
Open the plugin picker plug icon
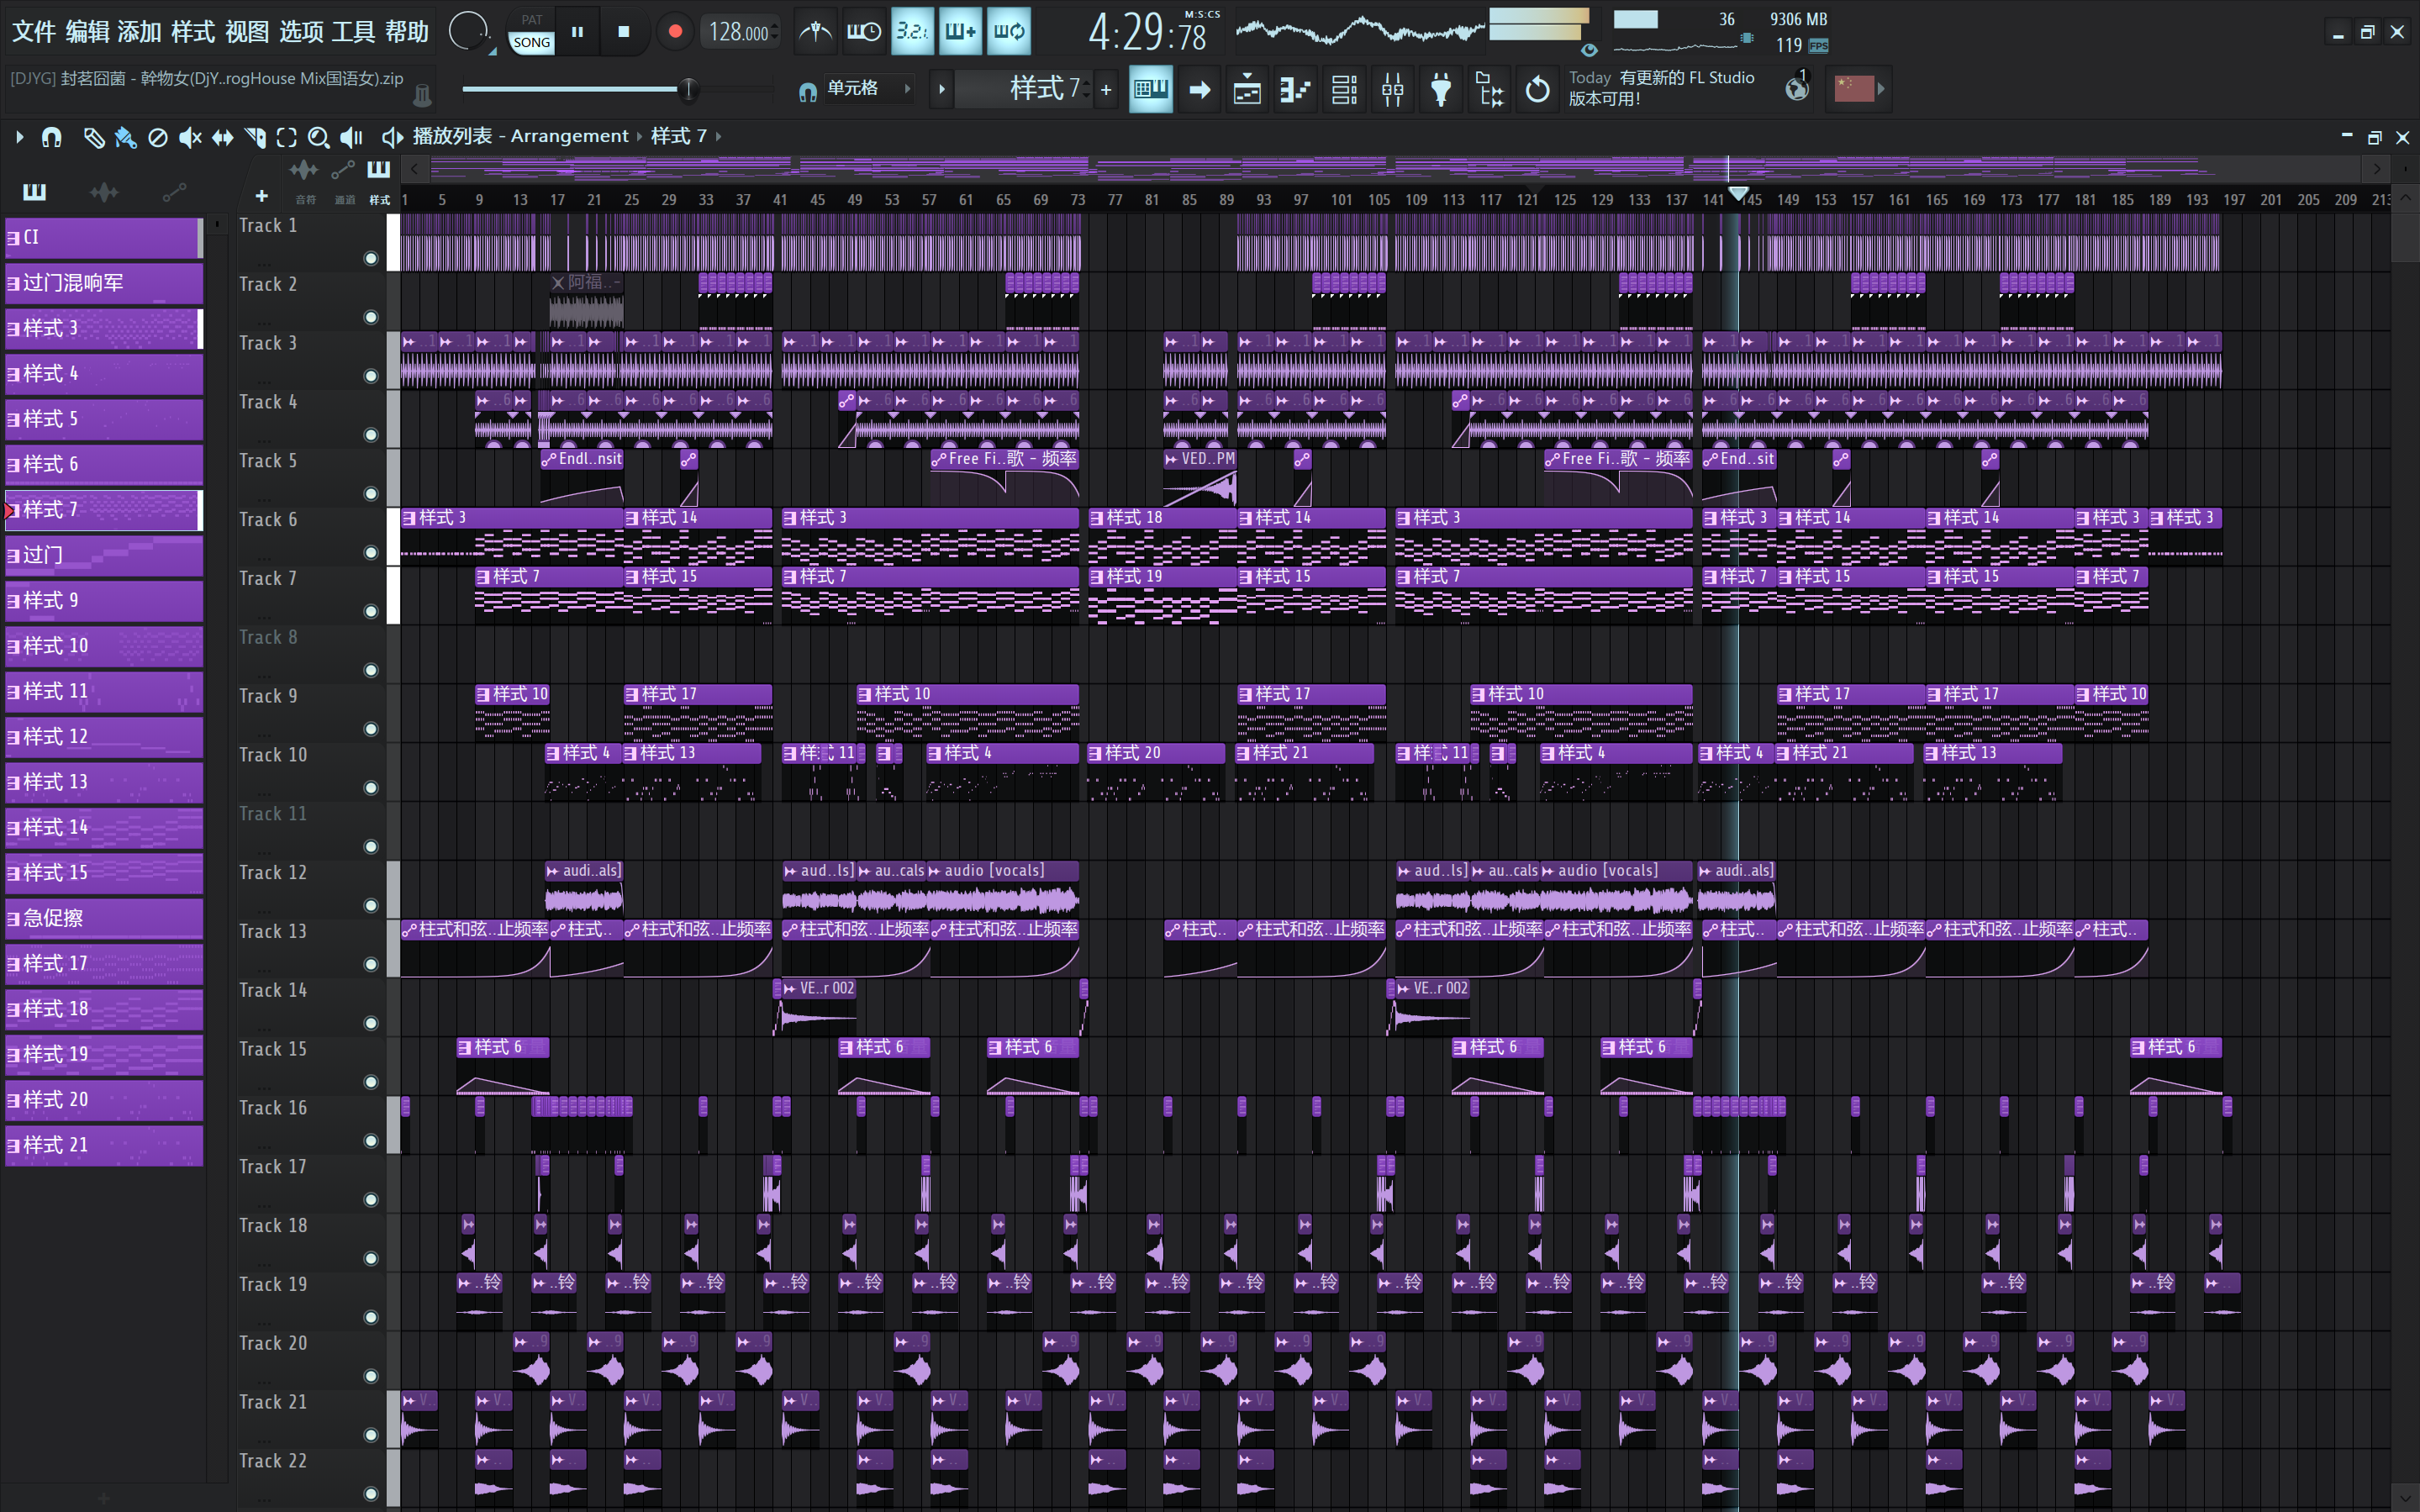[1441, 90]
